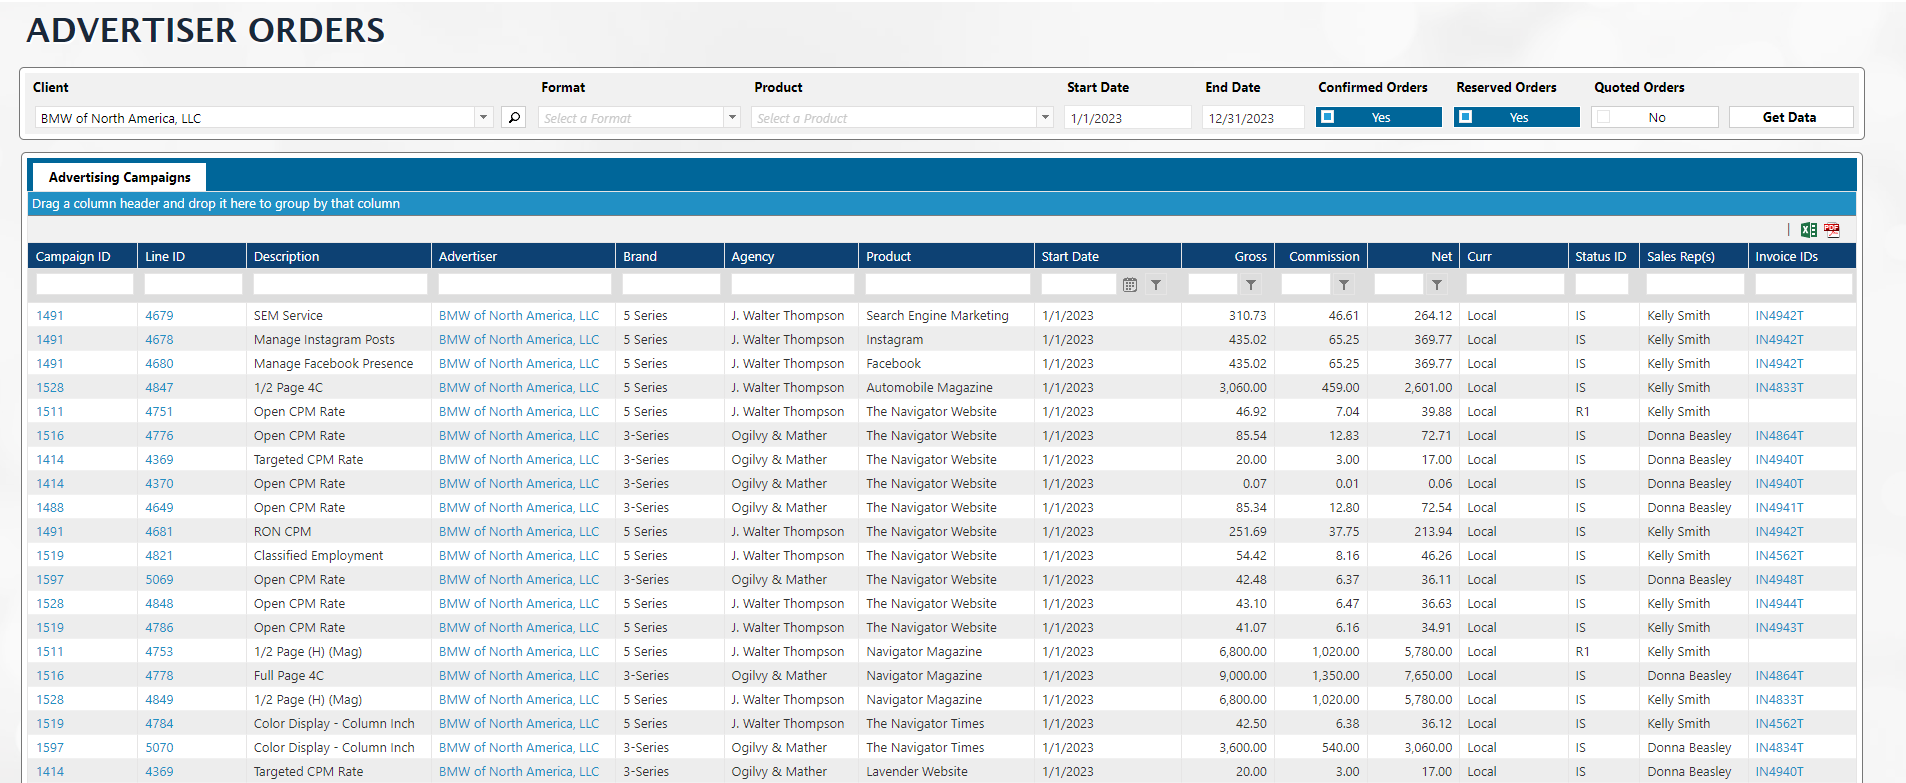
Task: Select the Advertising Campaigns tab
Action: point(119,177)
